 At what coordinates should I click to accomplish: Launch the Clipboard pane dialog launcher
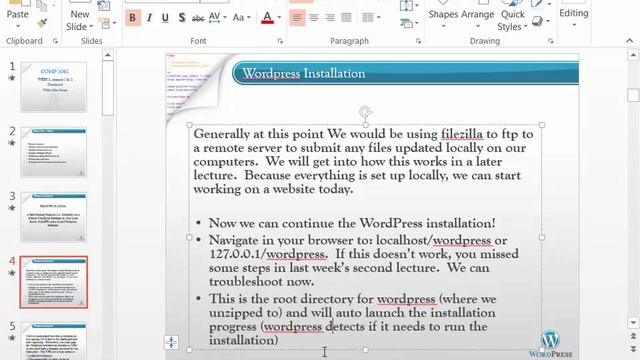55,41
